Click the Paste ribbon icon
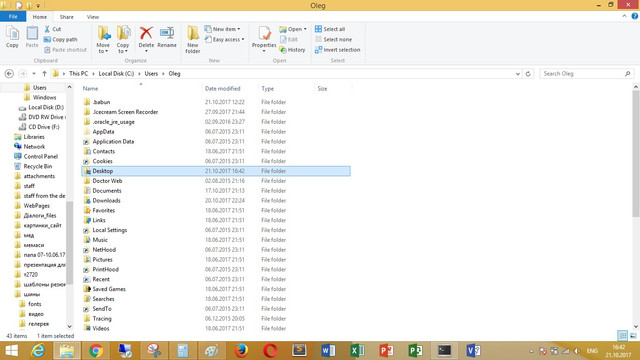 pos(32,37)
